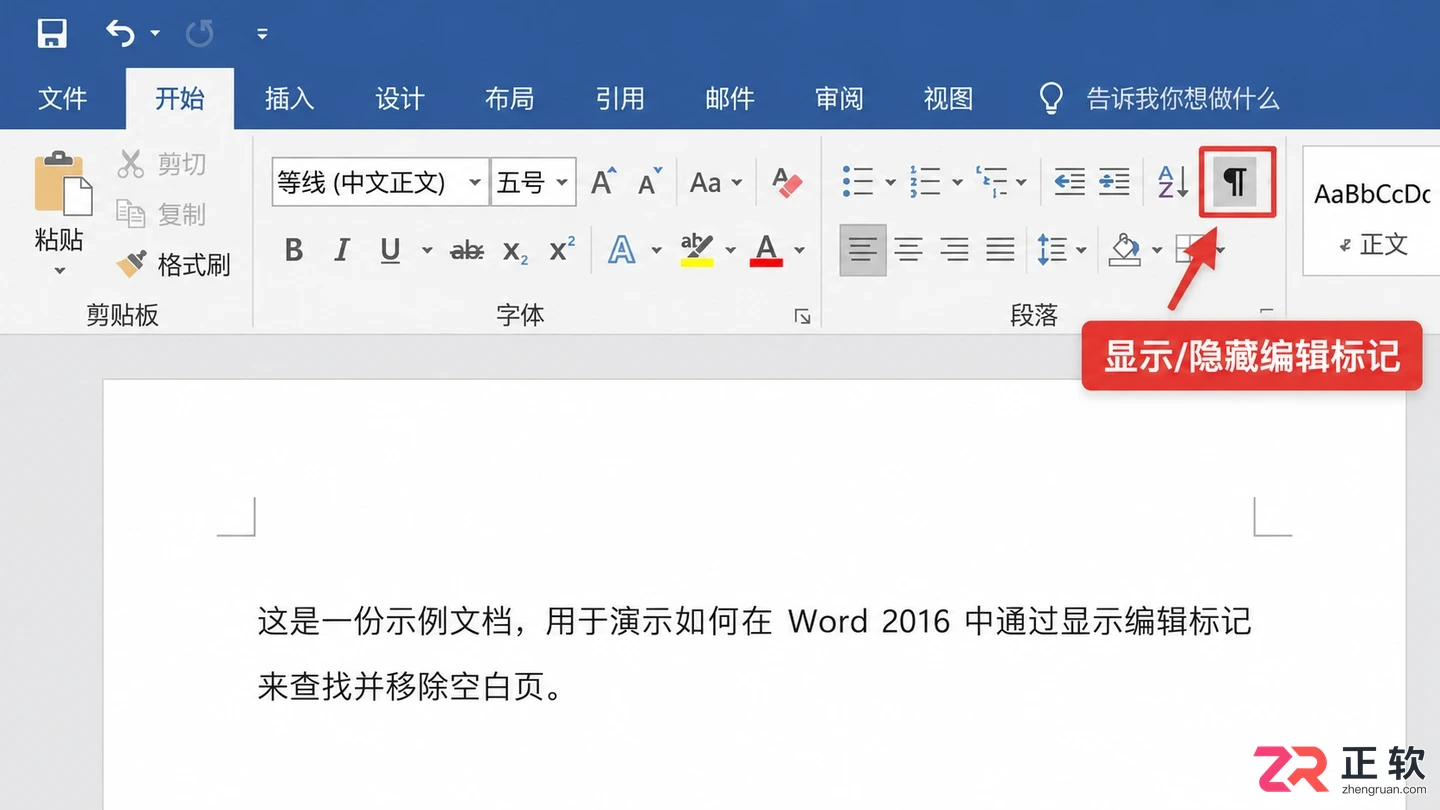Apply the red font color
This screenshot has height=810, width=1440.
coord(767,250)
